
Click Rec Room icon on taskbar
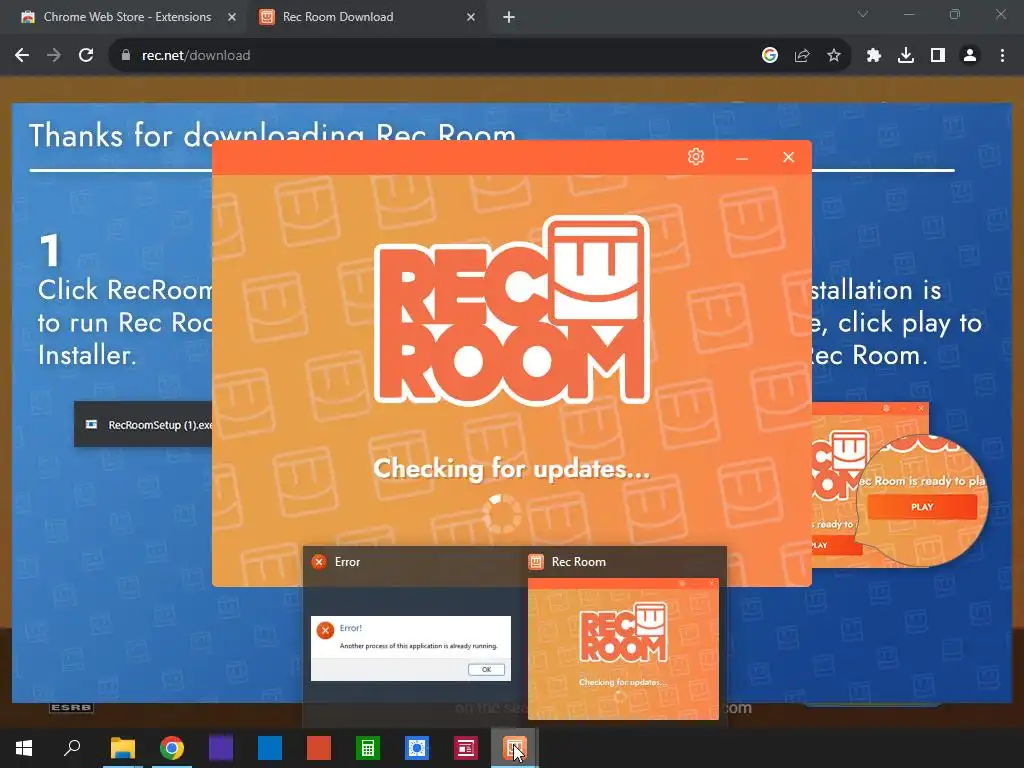[515, 748]
